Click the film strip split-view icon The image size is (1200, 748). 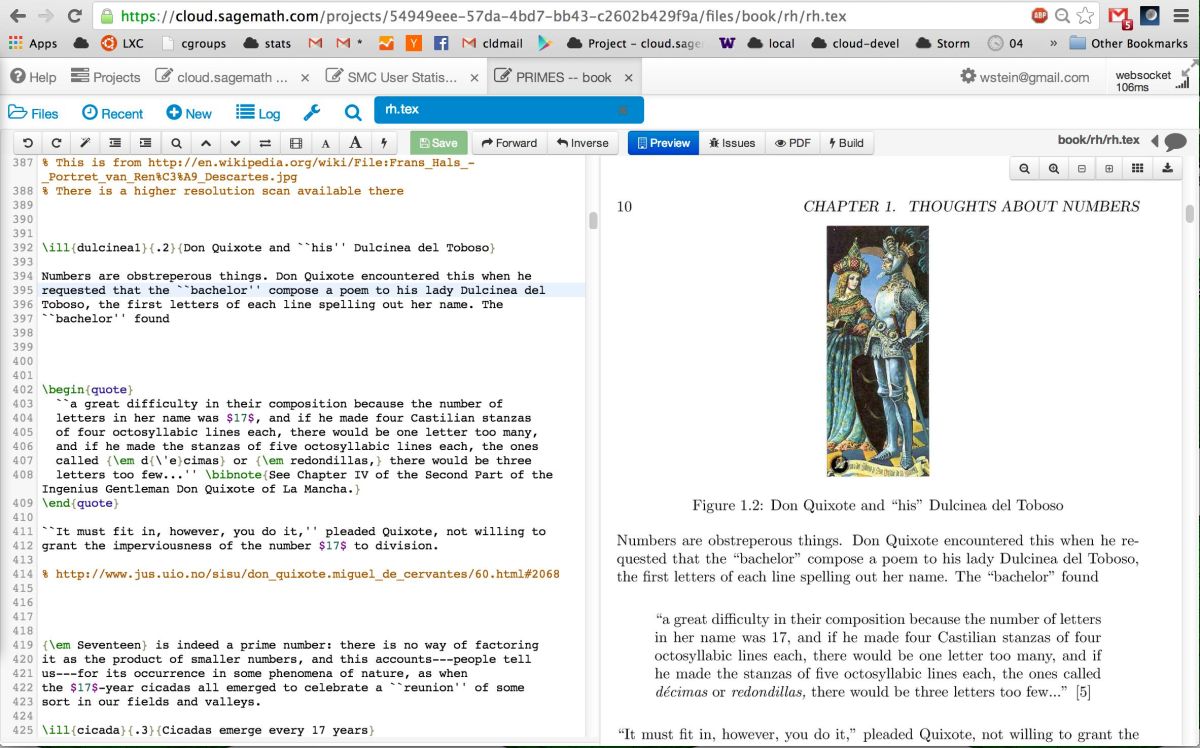point(295,143)
